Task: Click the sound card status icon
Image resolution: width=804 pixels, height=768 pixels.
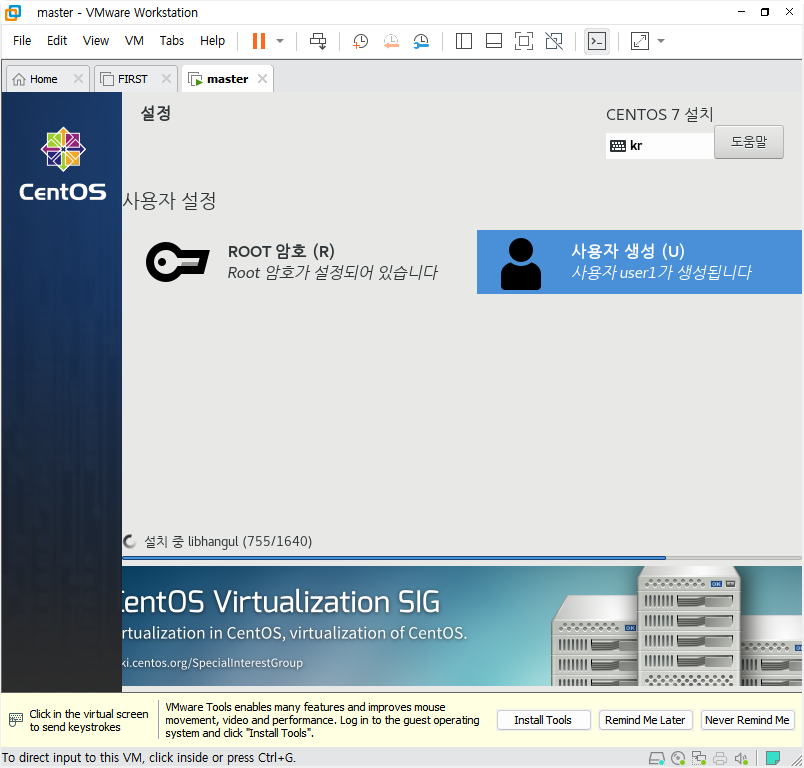Action: (x=741, y=758)
